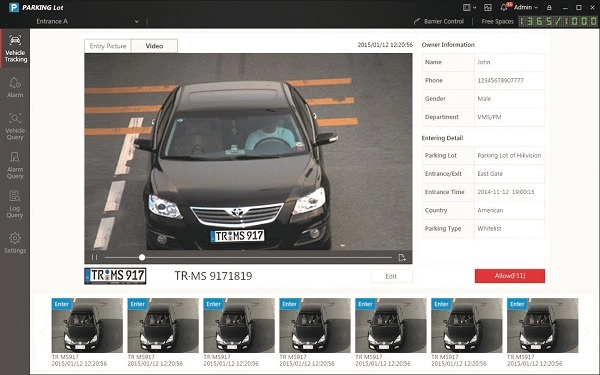This screenshot has height=375, width=600.
Task: Click the lock icon in the title bar
Action: click(x=549, y=7)
